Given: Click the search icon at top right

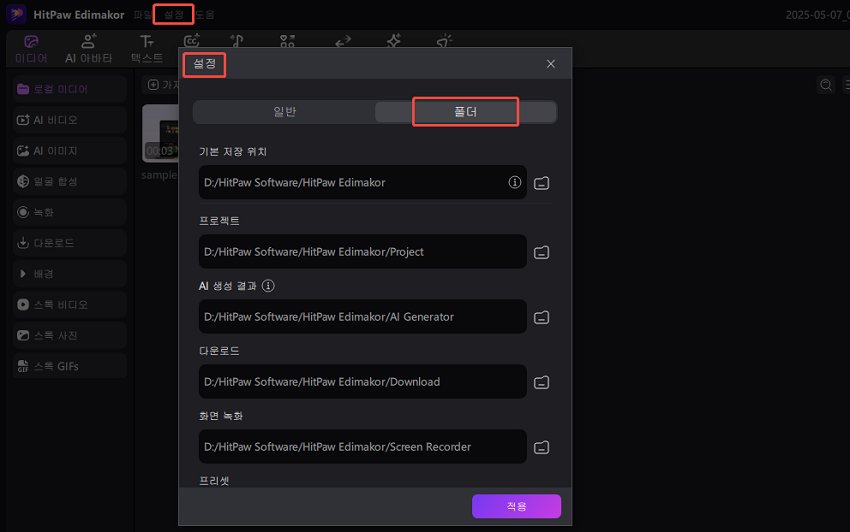Looking at the screenshot, I should 826,85.
